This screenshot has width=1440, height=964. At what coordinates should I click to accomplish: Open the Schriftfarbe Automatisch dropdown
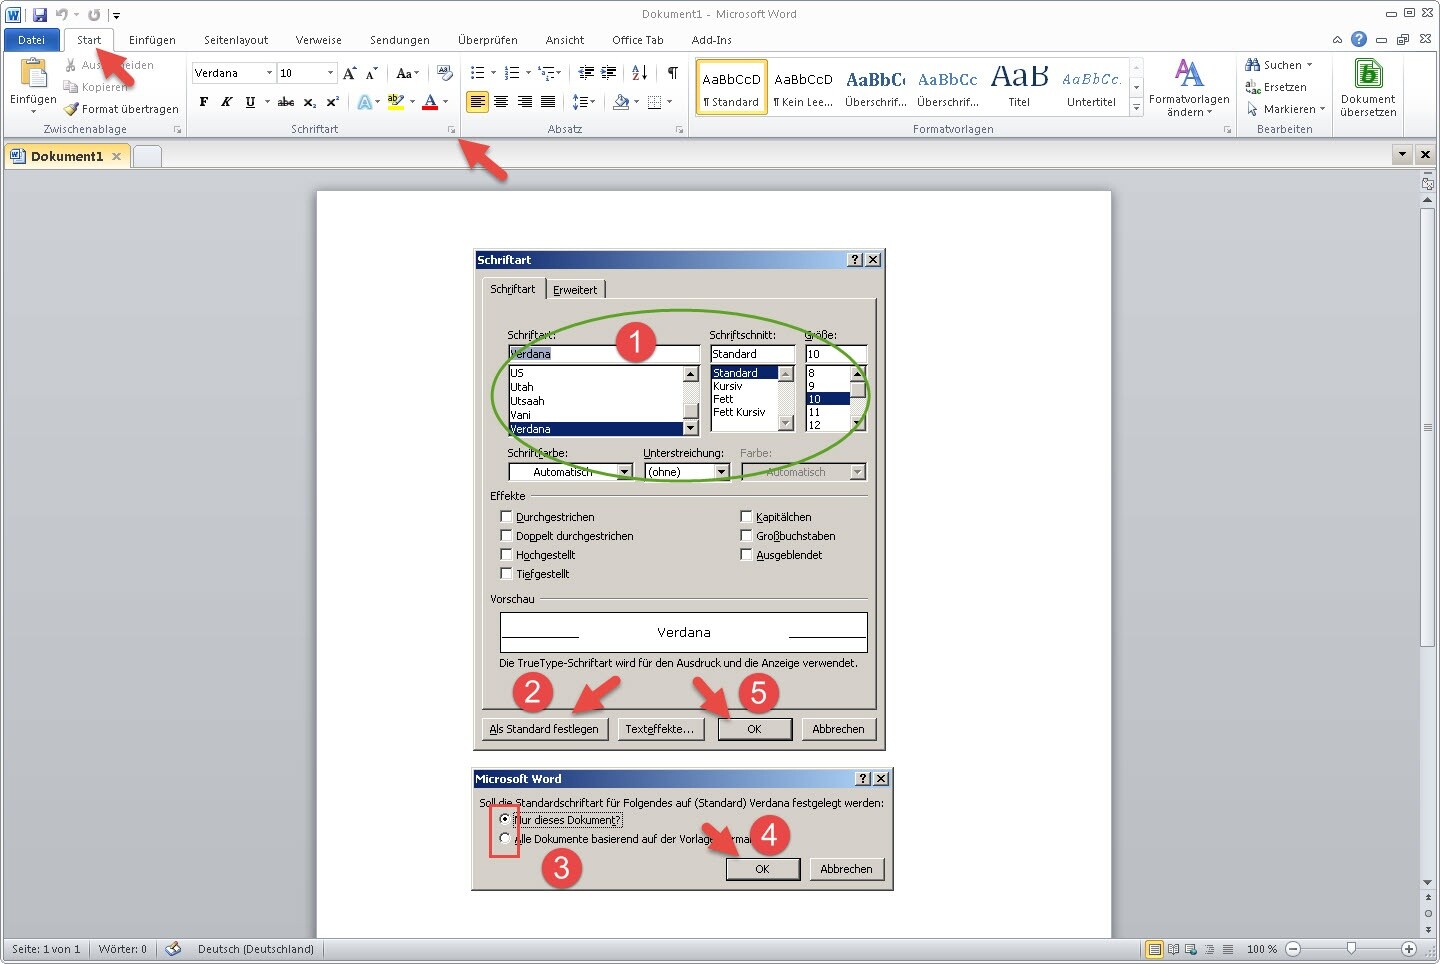[625, 472]
